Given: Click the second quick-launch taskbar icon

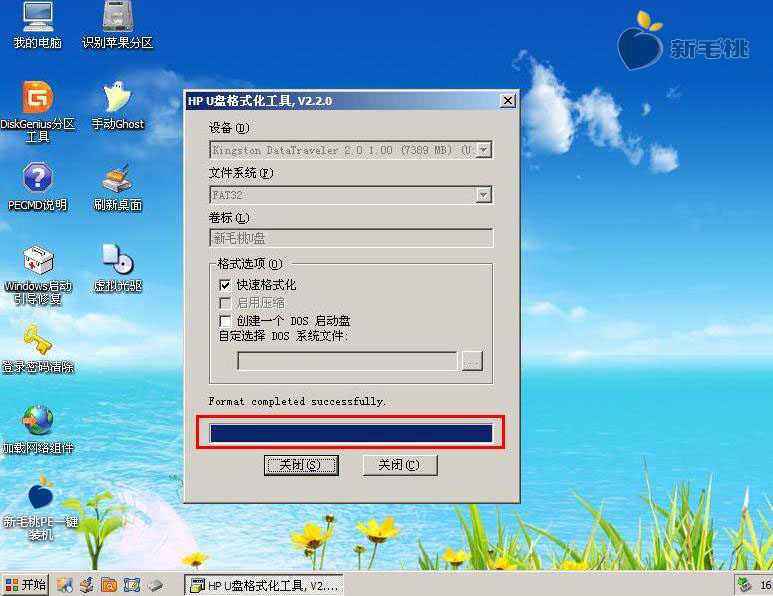Looking at the screenshot, I should (87, 585).
